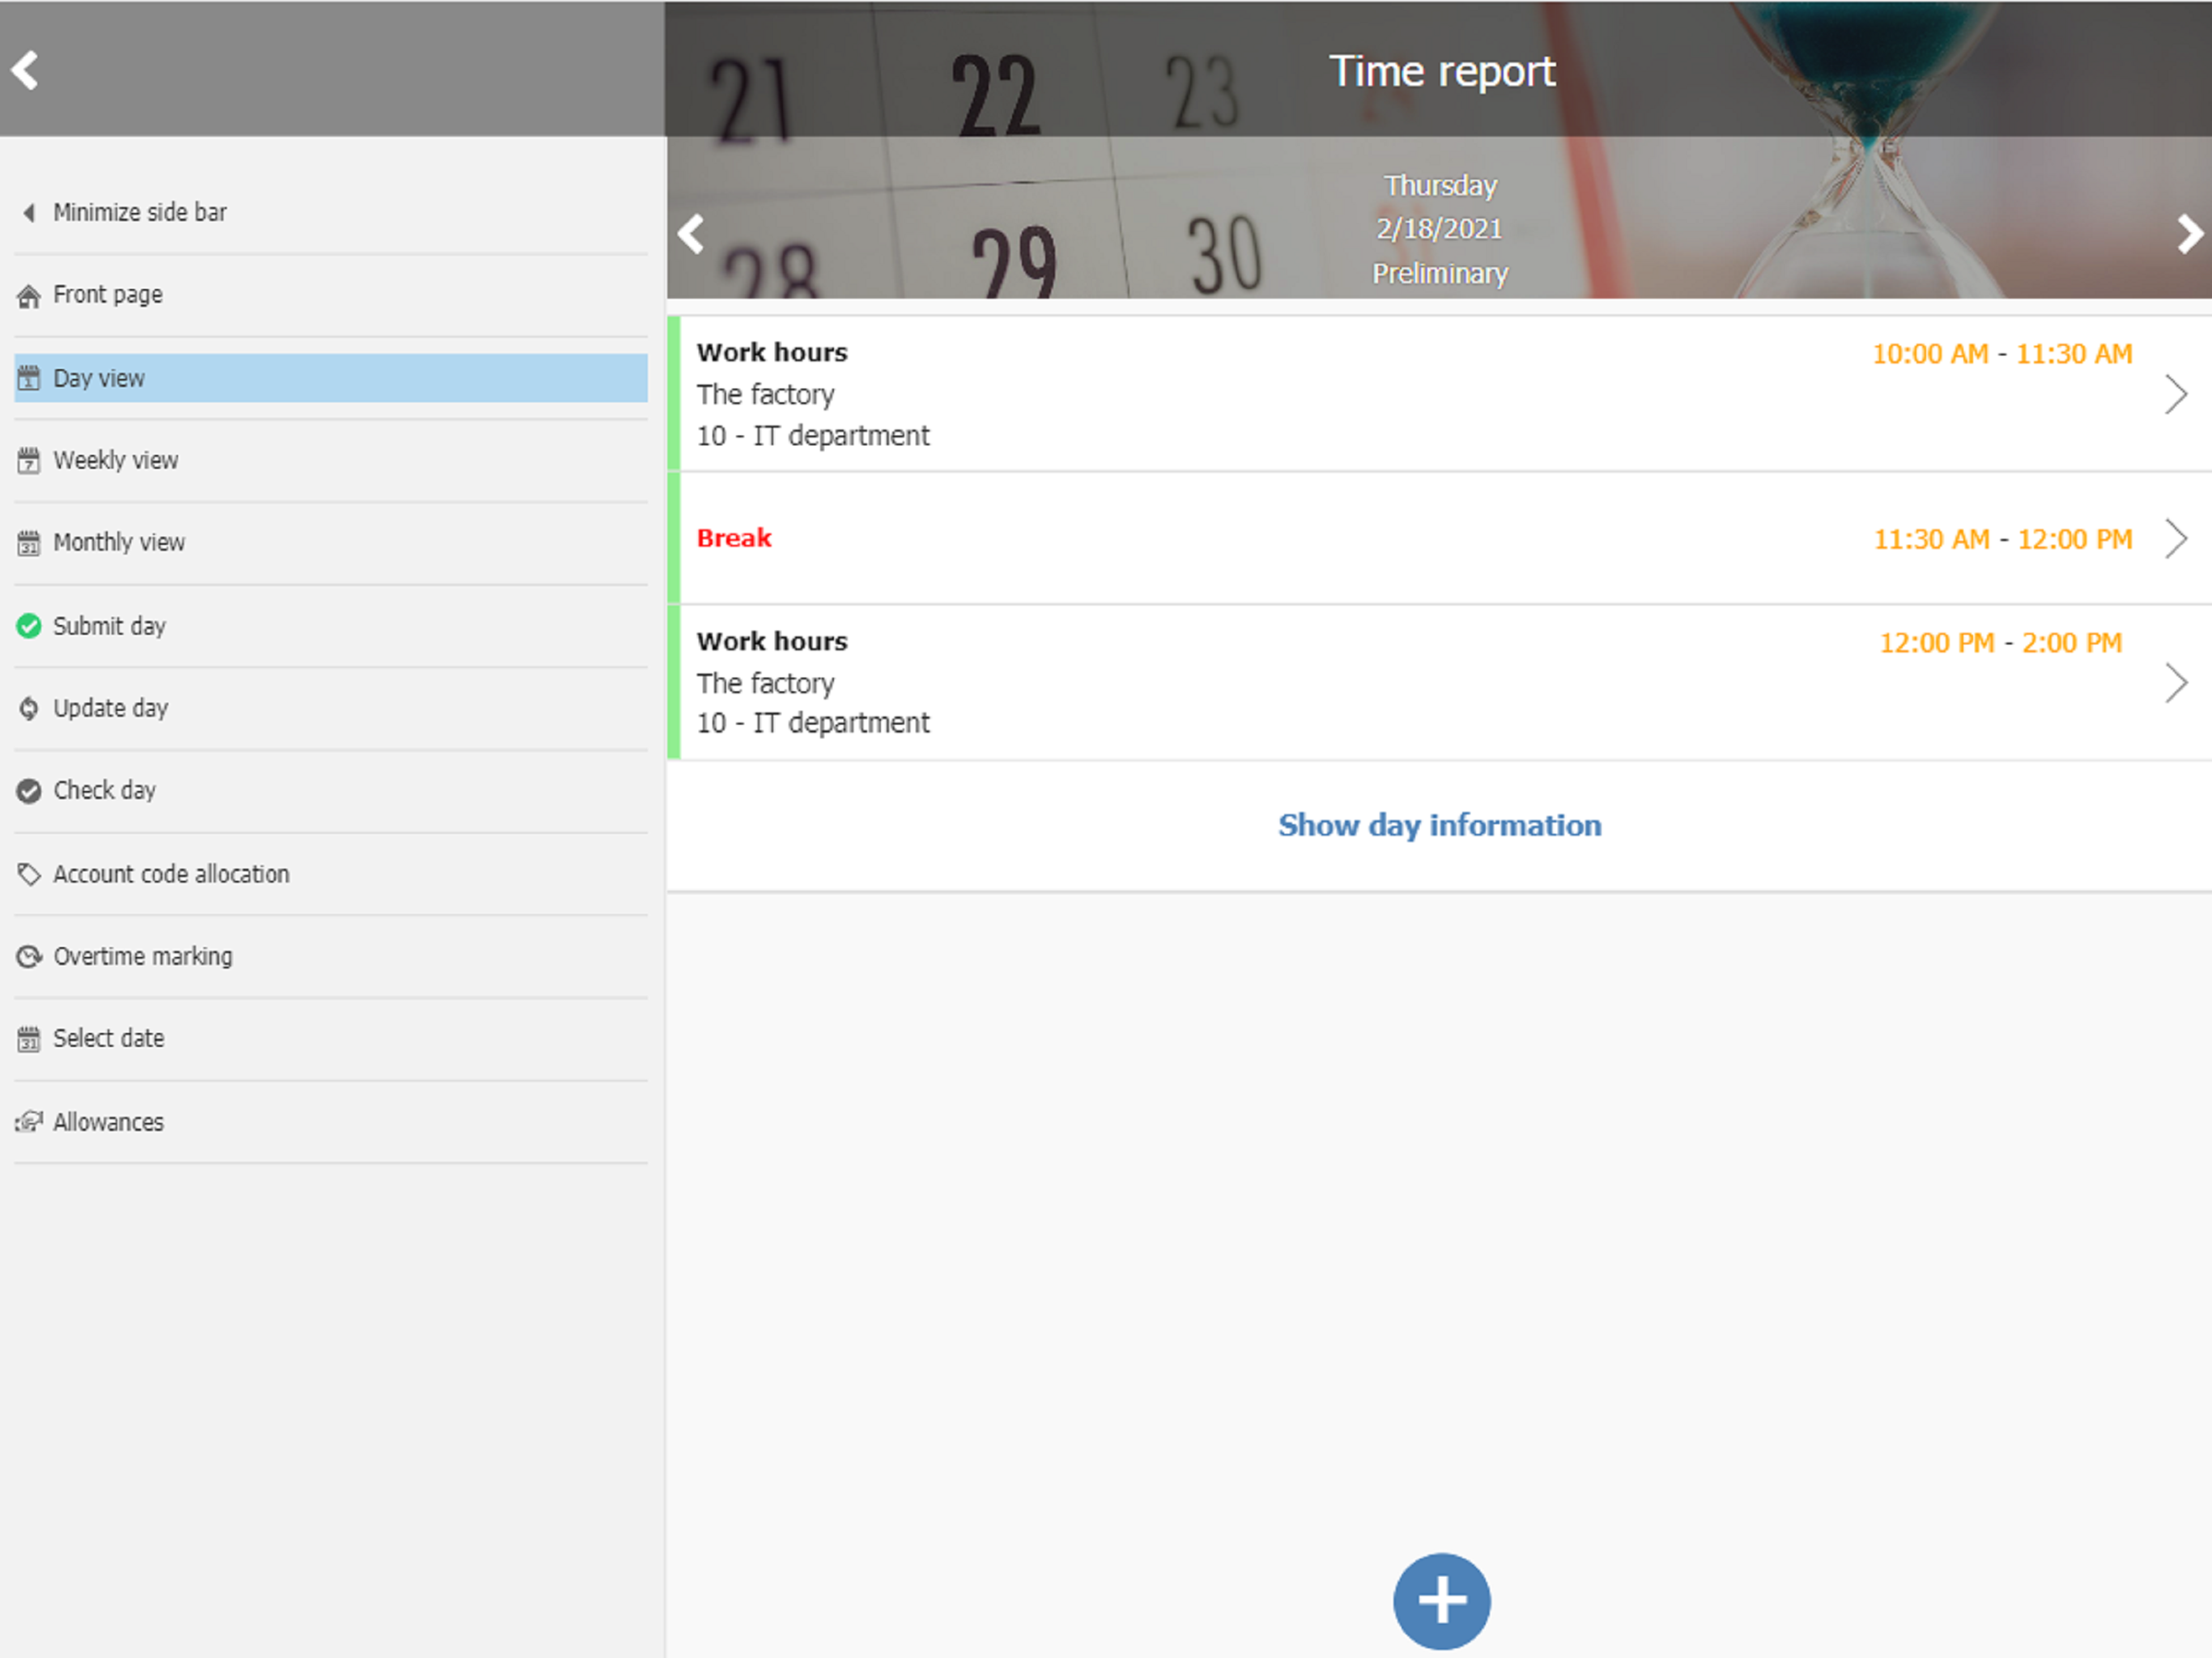Click the Overtime marking clock icon
Viewport: 2212px width, 1658px height.
click(29, 957)
